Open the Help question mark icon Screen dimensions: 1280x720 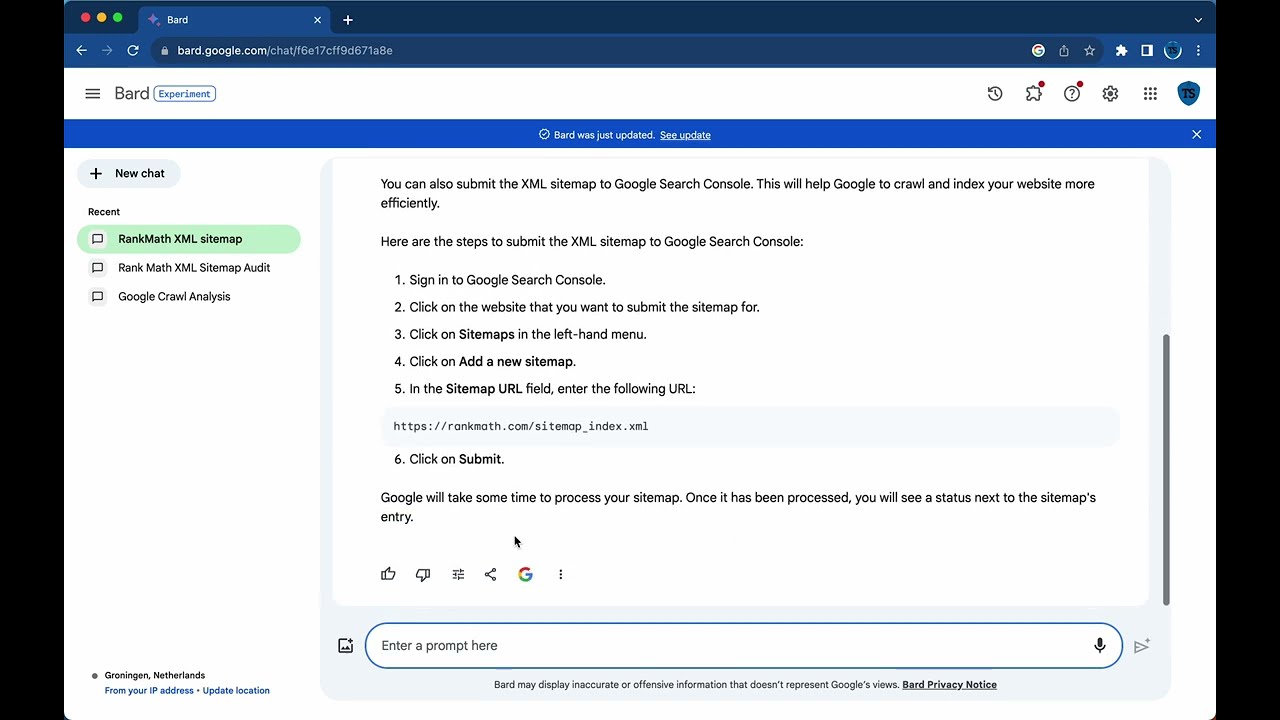(1072, 94)
